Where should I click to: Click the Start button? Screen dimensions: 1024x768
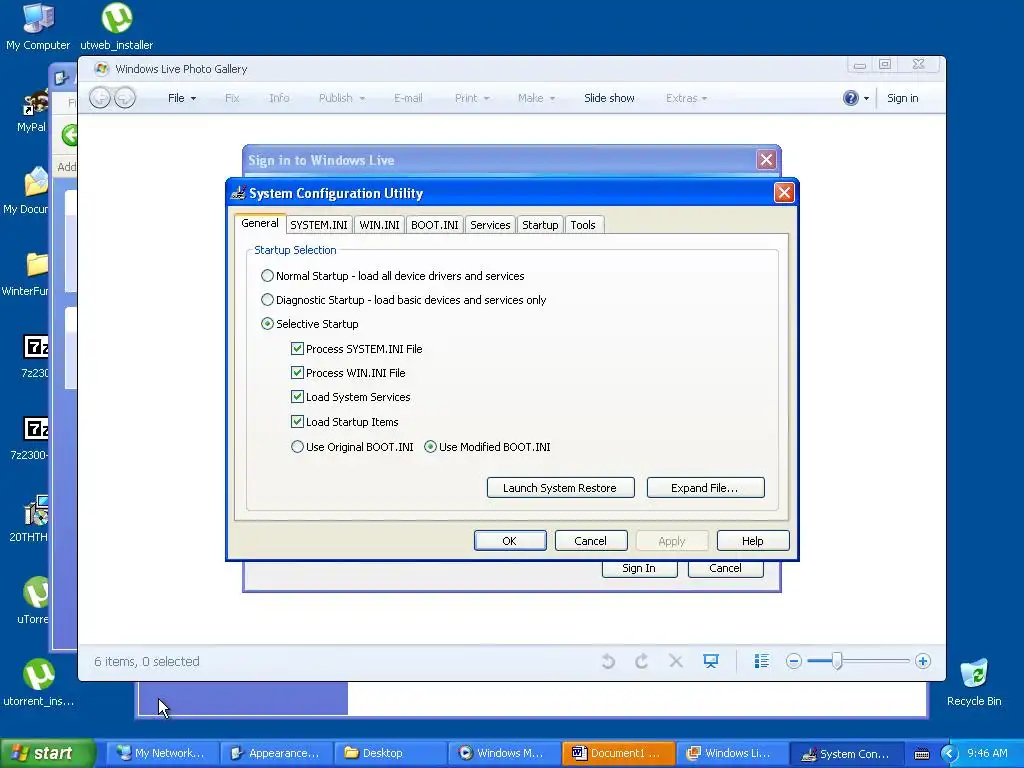click(47, 753)
